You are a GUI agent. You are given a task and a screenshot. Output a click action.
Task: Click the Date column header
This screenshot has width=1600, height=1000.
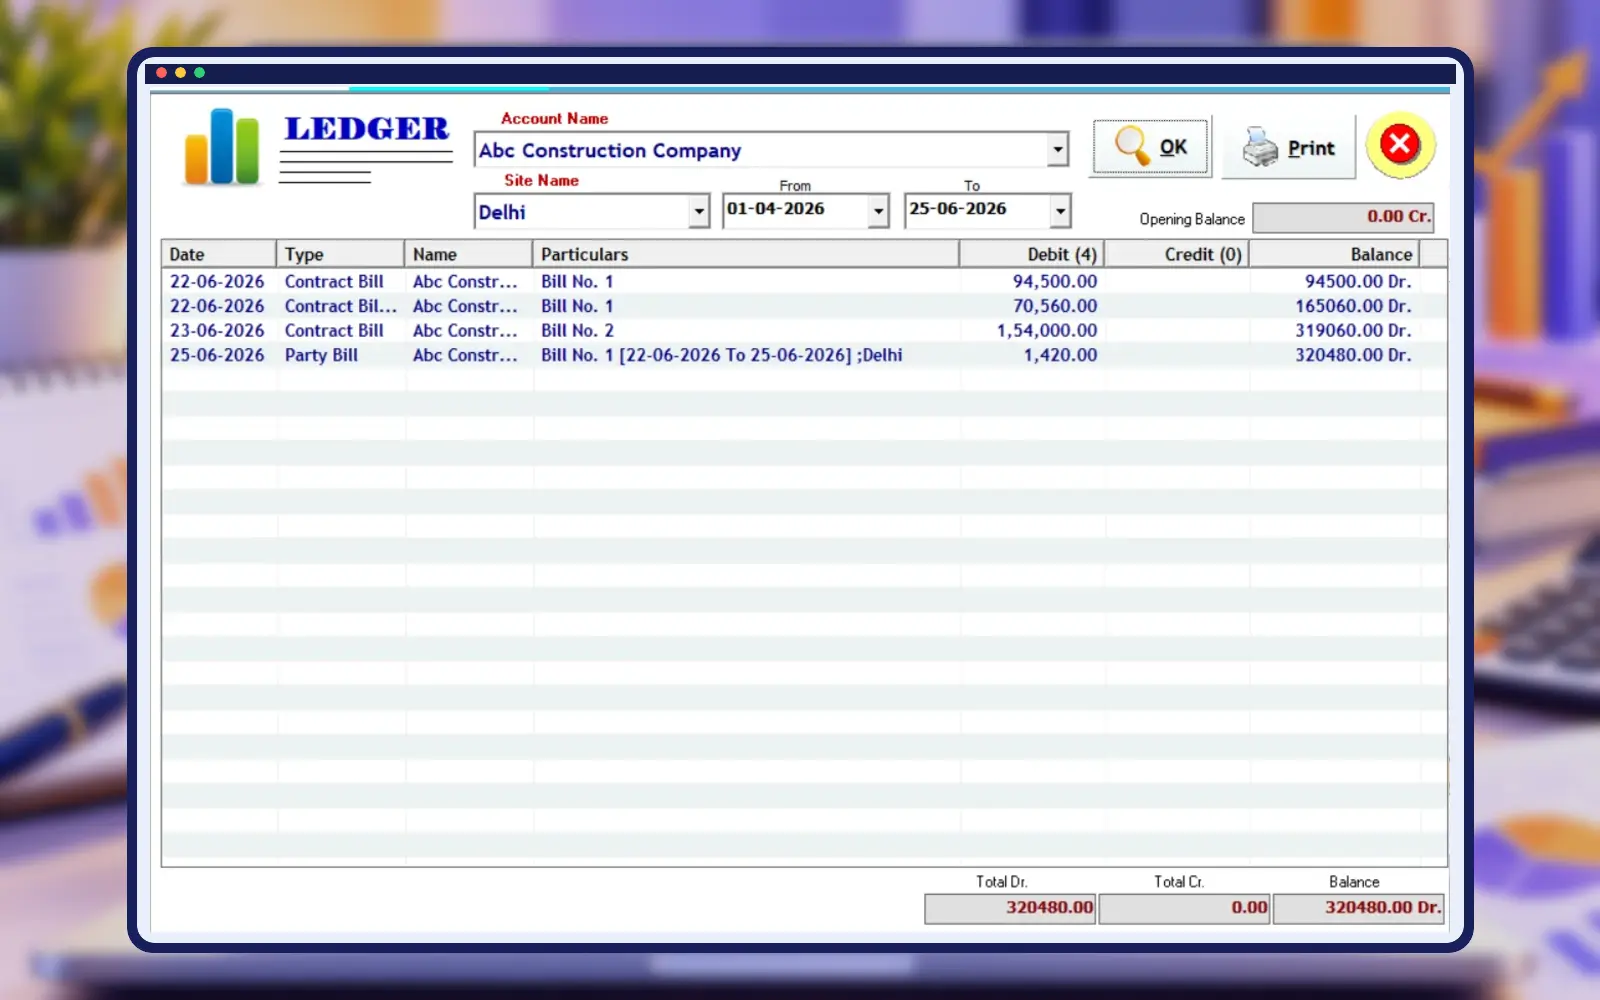pos(219,254)
